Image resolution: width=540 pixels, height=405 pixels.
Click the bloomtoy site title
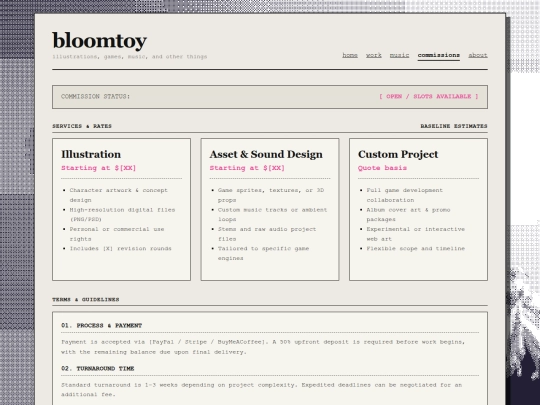(100, 41)
